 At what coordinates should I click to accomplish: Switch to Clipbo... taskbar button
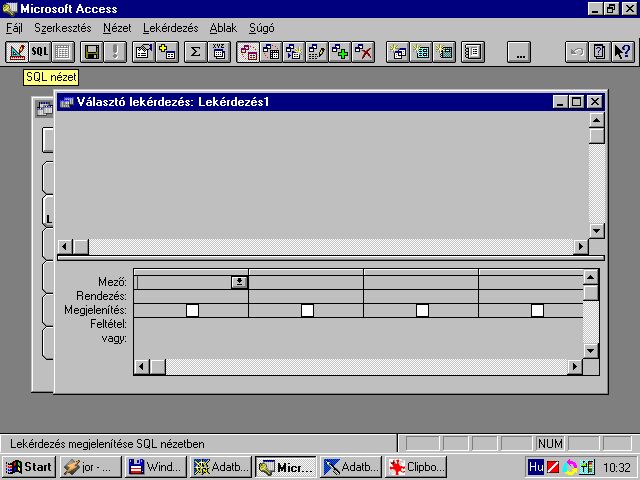coord(416,467)
